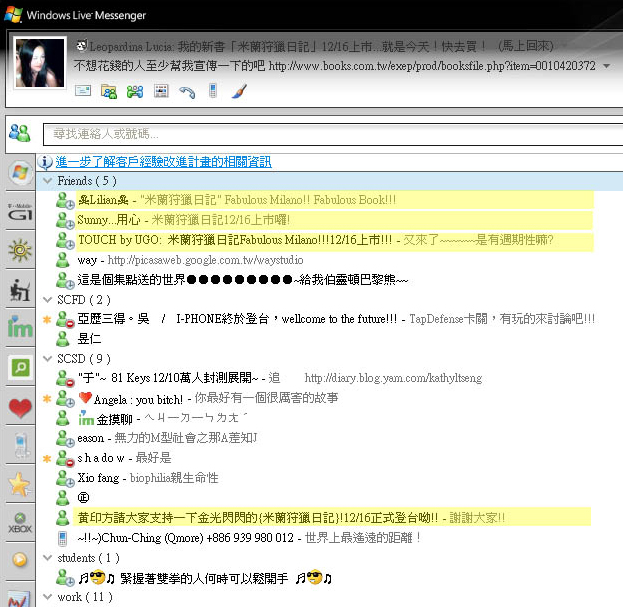Collapse the SCSD (9) group
This screenshot has width=623, height=607.
[x=47, y=359]
